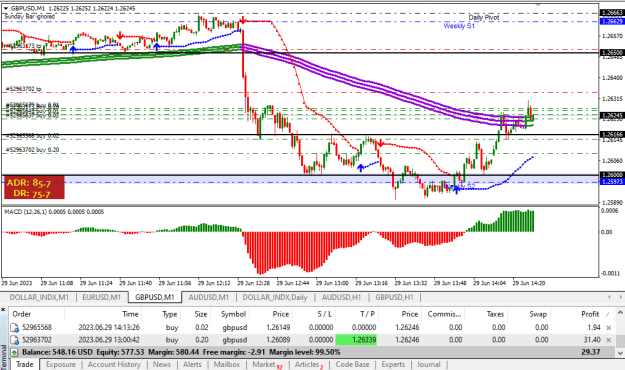Open the Alerts terminal tab

[192, 364]
